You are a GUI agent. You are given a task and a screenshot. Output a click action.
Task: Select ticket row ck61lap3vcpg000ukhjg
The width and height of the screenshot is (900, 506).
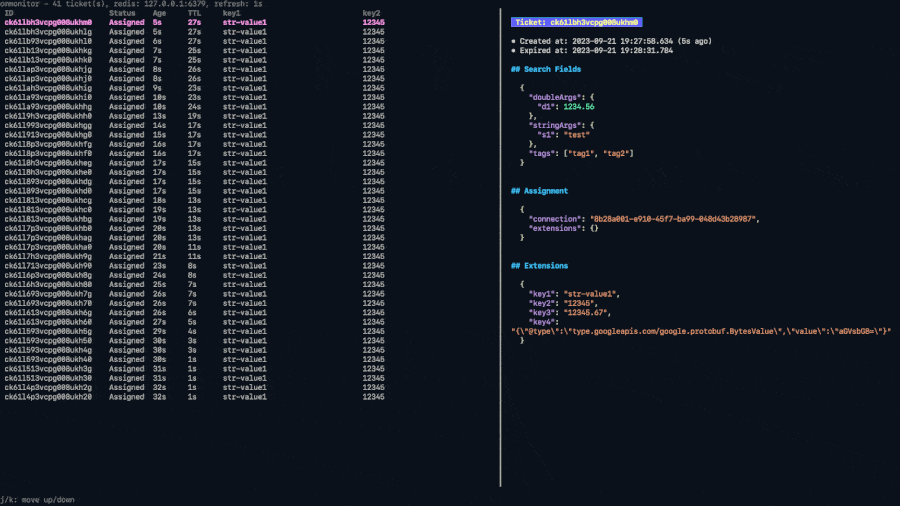coord(195,69)
